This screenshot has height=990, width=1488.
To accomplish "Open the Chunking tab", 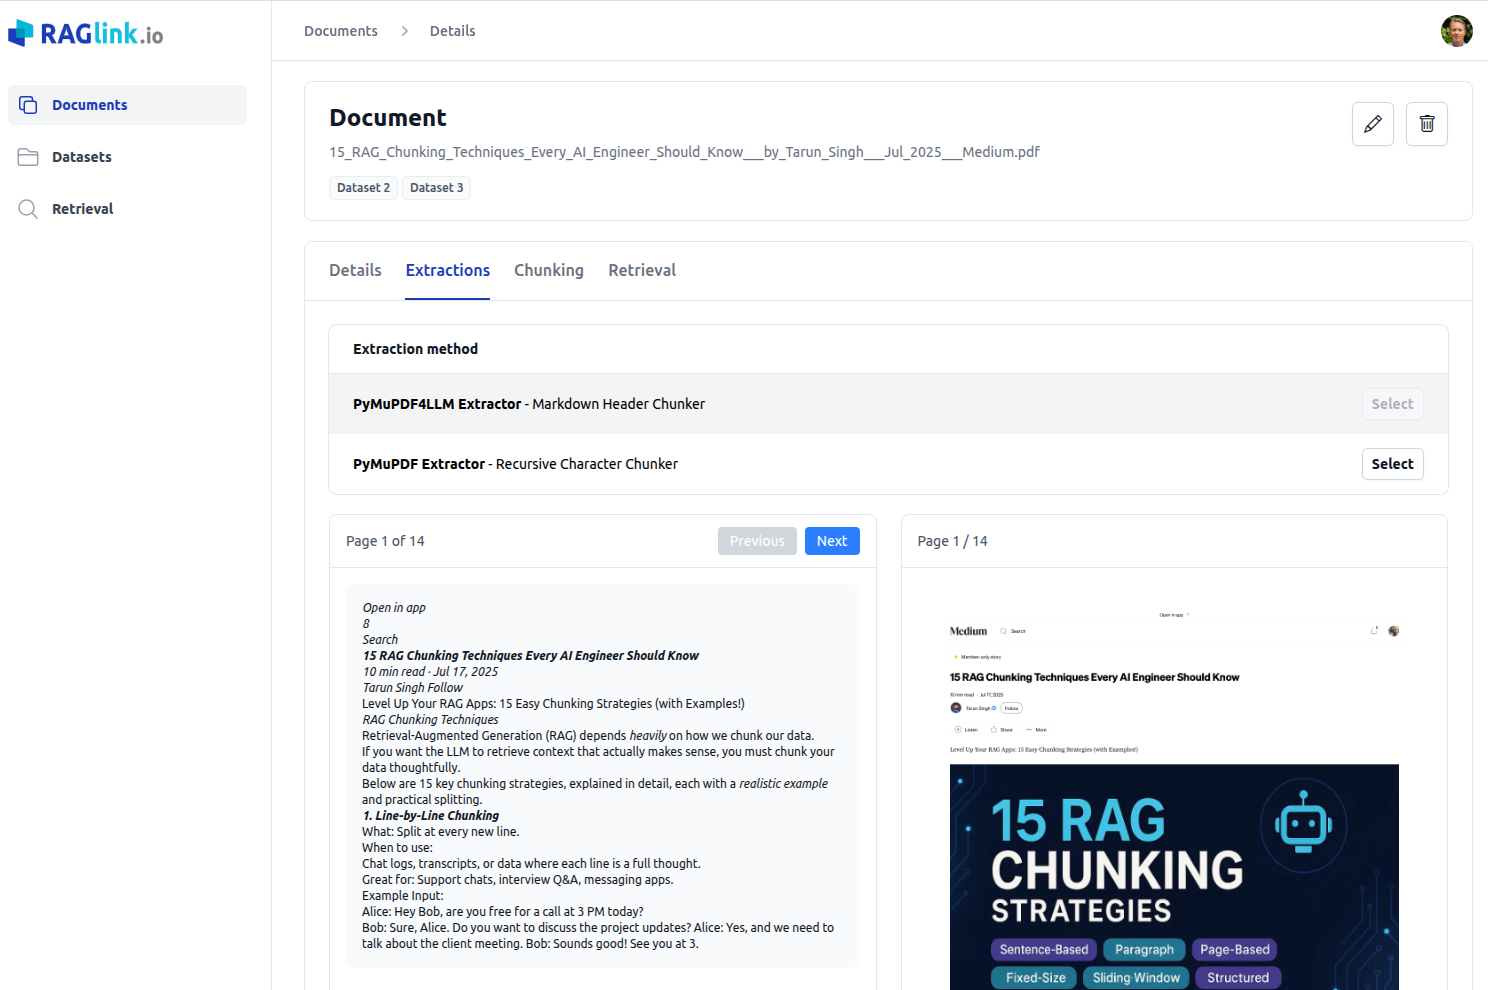I will 549,270.
